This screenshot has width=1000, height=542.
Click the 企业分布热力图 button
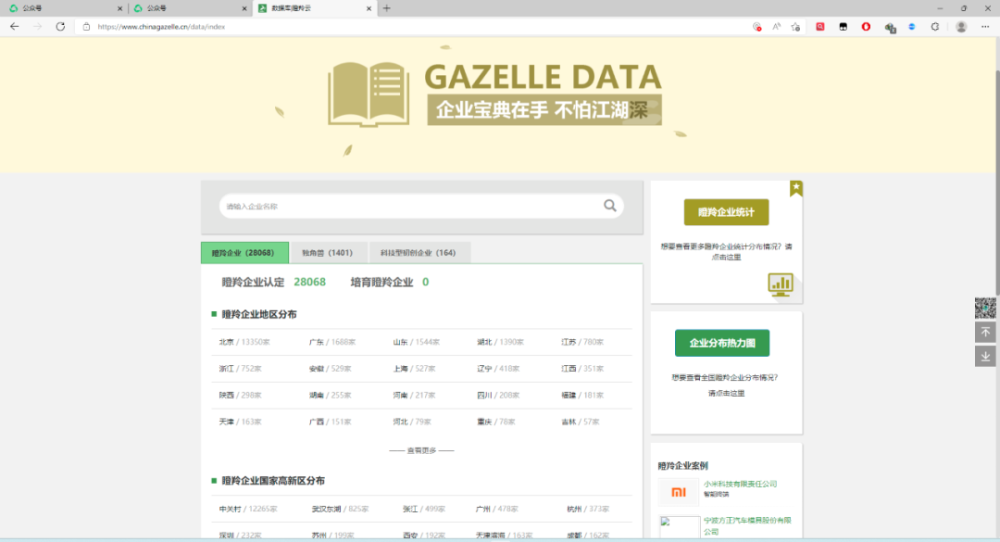click(722, 343)
